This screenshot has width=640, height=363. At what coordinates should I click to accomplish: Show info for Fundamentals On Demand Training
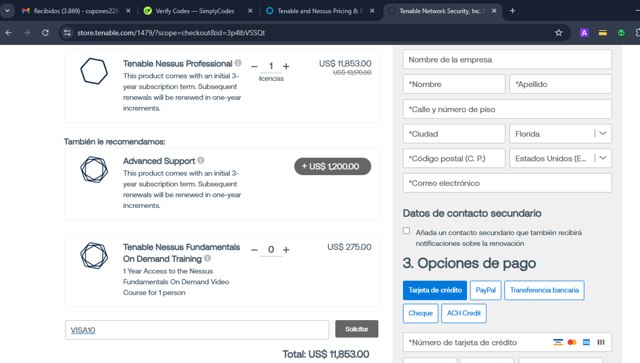pos(207,258)
